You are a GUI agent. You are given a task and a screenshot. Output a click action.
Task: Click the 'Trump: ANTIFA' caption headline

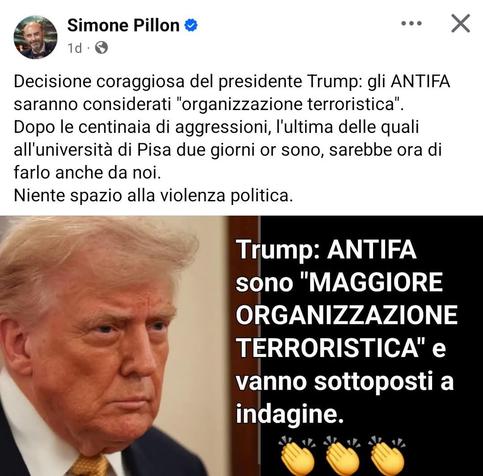[x=326, y=249]
